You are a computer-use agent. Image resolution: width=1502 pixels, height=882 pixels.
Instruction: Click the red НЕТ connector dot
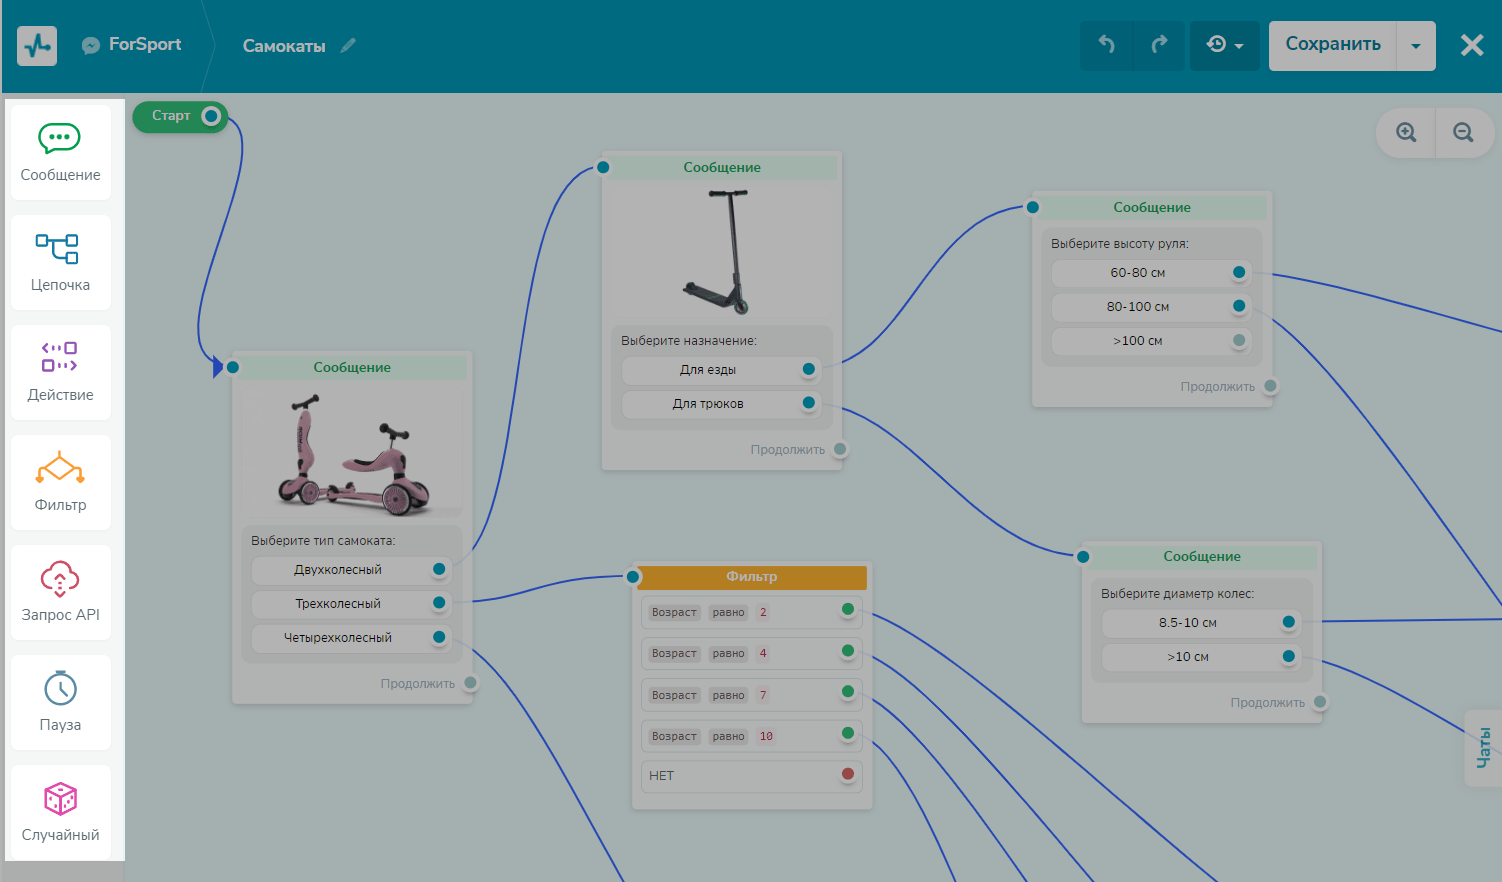click(x=848, y=774)
